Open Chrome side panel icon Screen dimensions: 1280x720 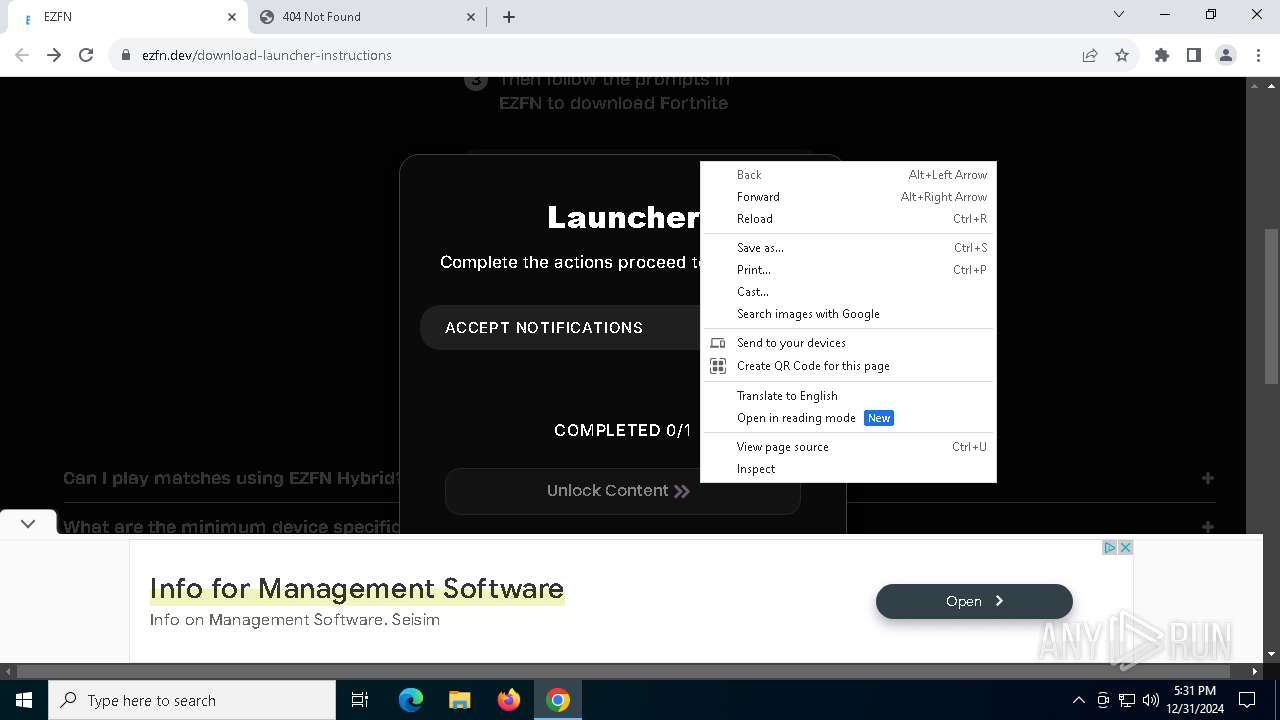pyautogui.click(x=1194, y=55)
